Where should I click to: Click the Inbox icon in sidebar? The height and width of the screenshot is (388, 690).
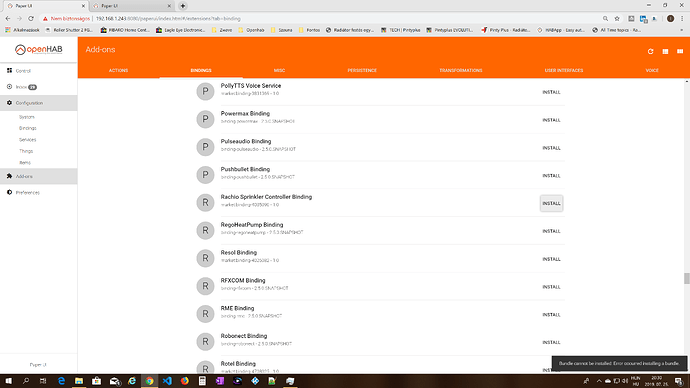click(9, 87)
